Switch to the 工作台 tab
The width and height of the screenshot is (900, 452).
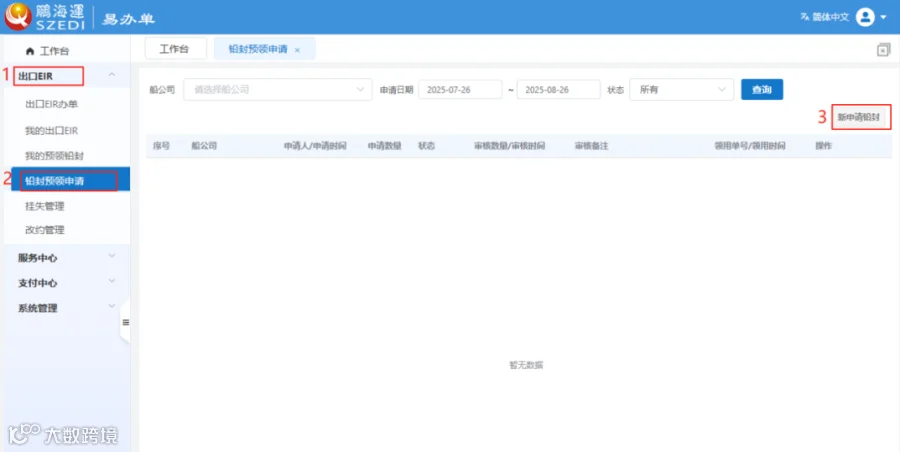coord(176,49)
